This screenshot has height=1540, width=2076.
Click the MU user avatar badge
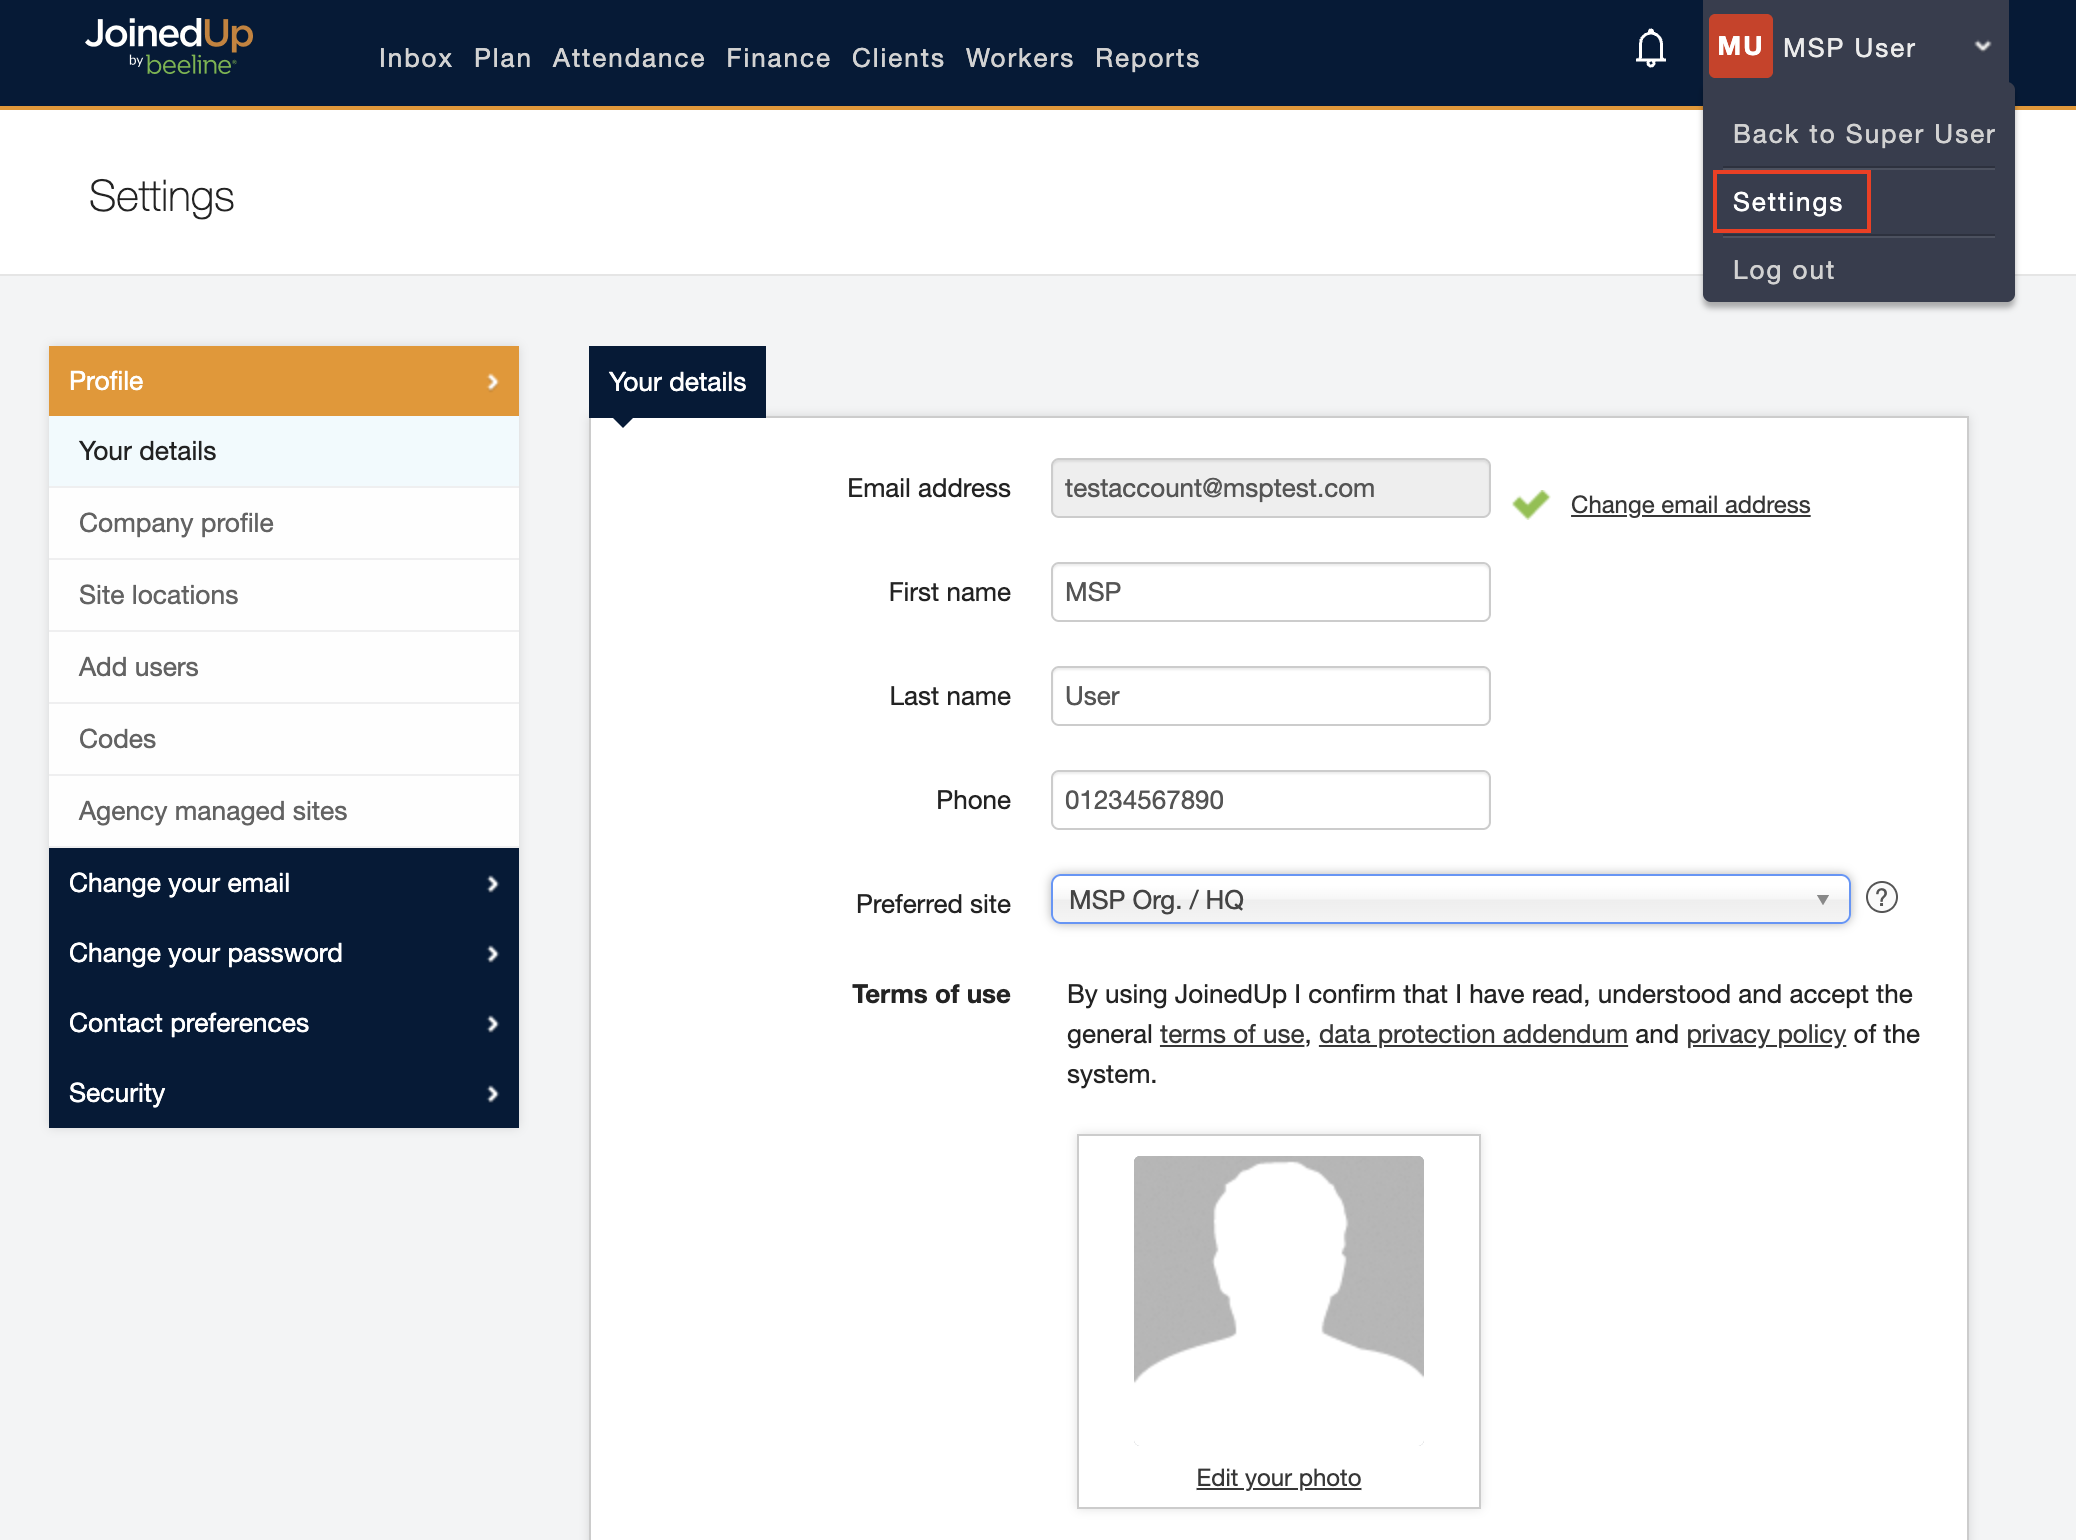click(x=1739, y=46)
